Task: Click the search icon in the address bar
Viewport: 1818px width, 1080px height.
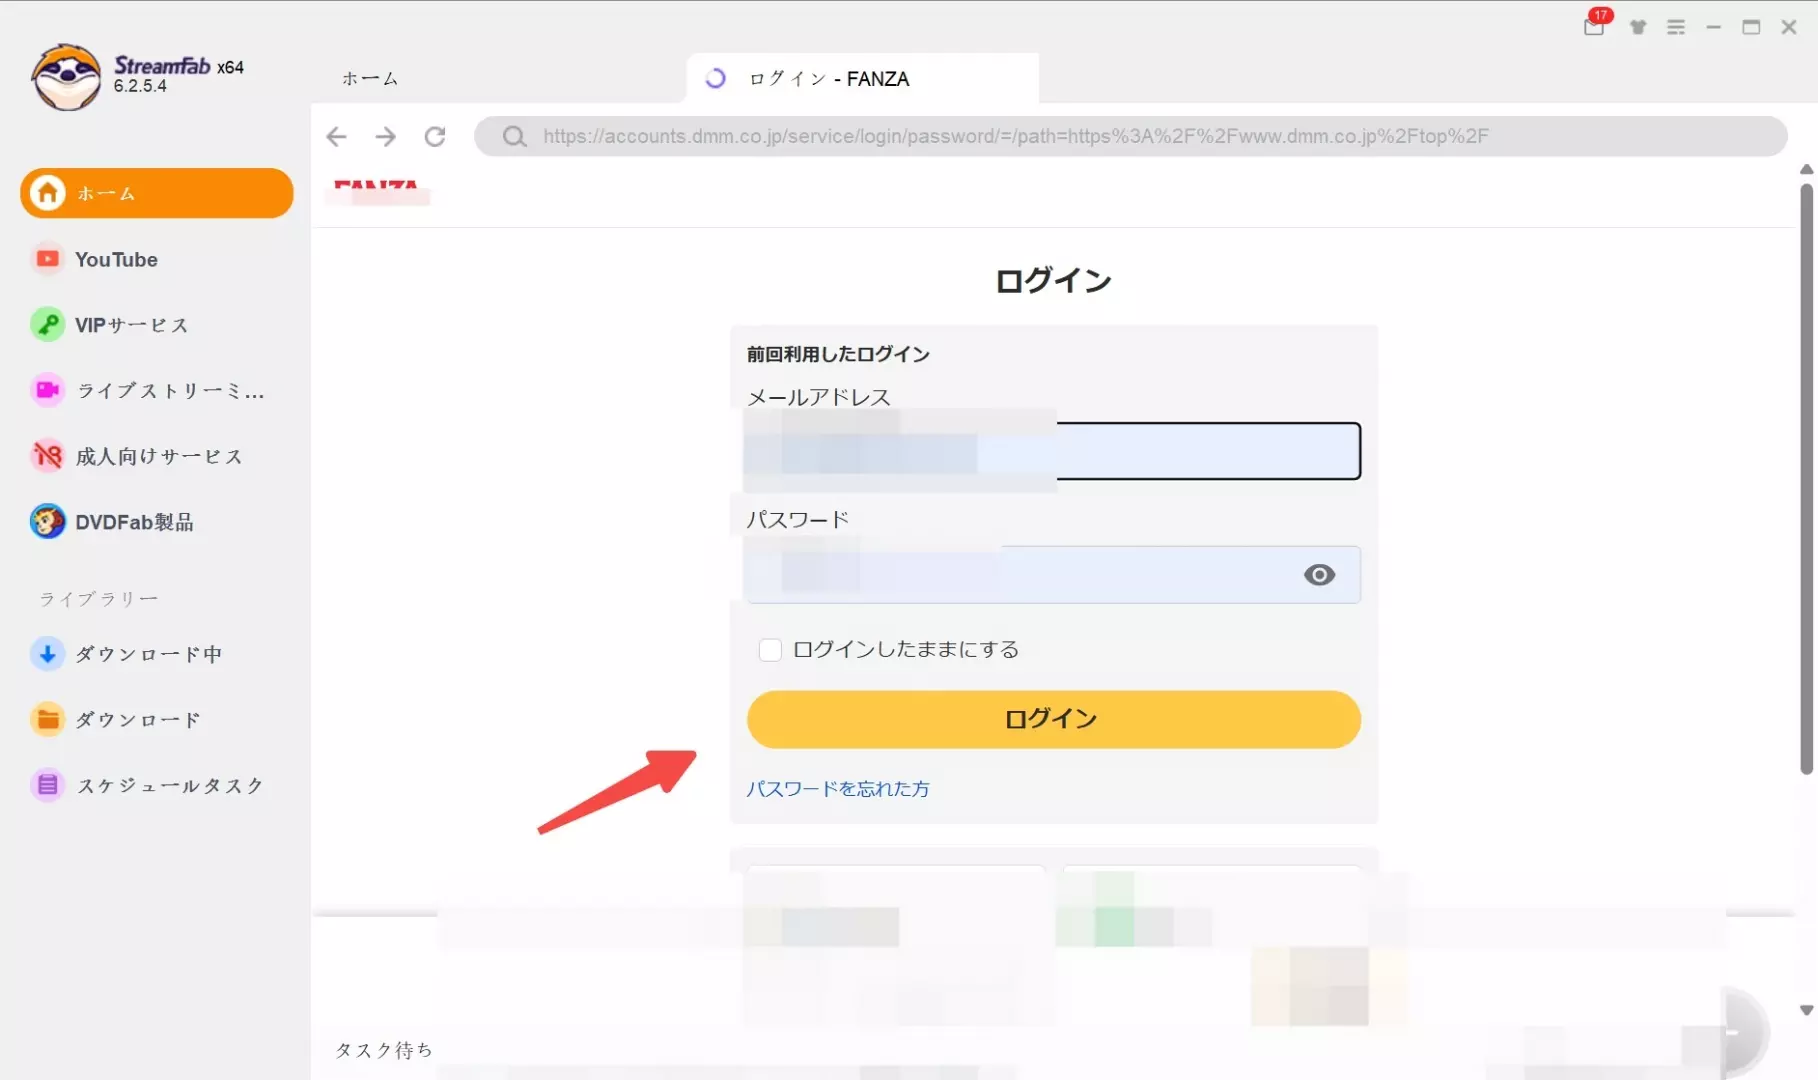Action: pos(514,136)
